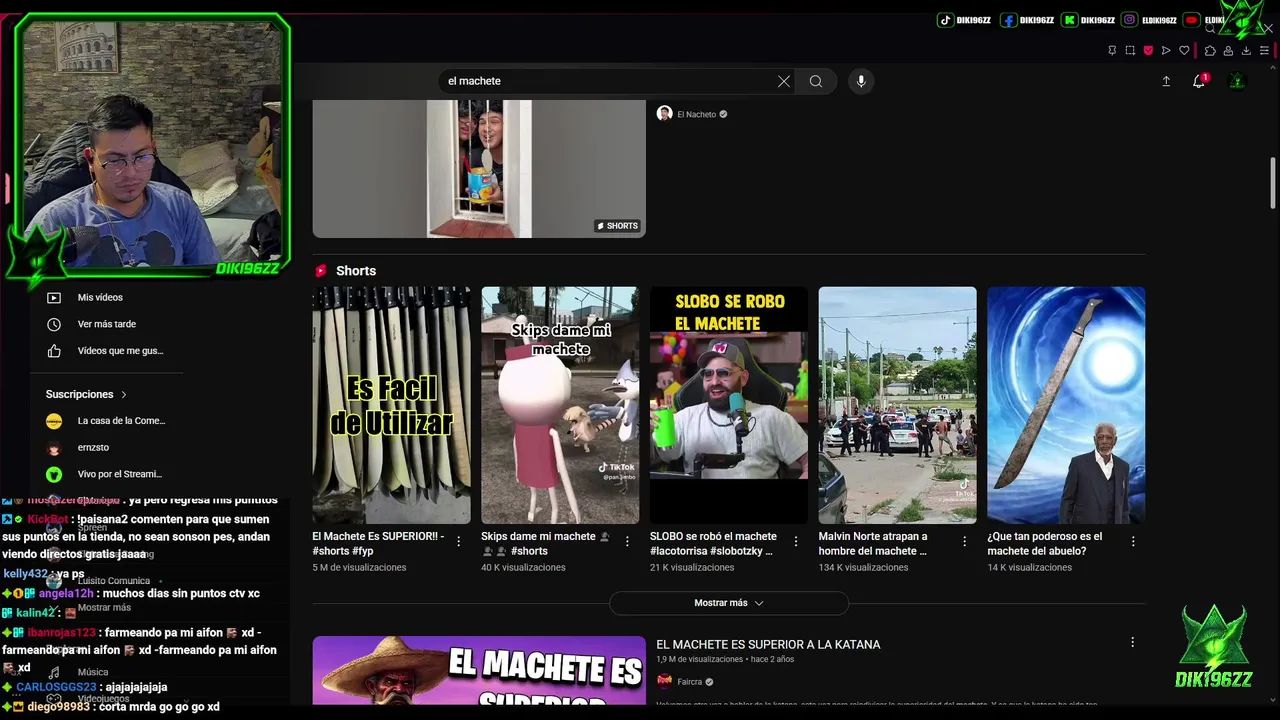The image size is (1280, 720).
Task: Click the Faircra channel avatar
Action: pyautogui.click(x=664, y=682)
